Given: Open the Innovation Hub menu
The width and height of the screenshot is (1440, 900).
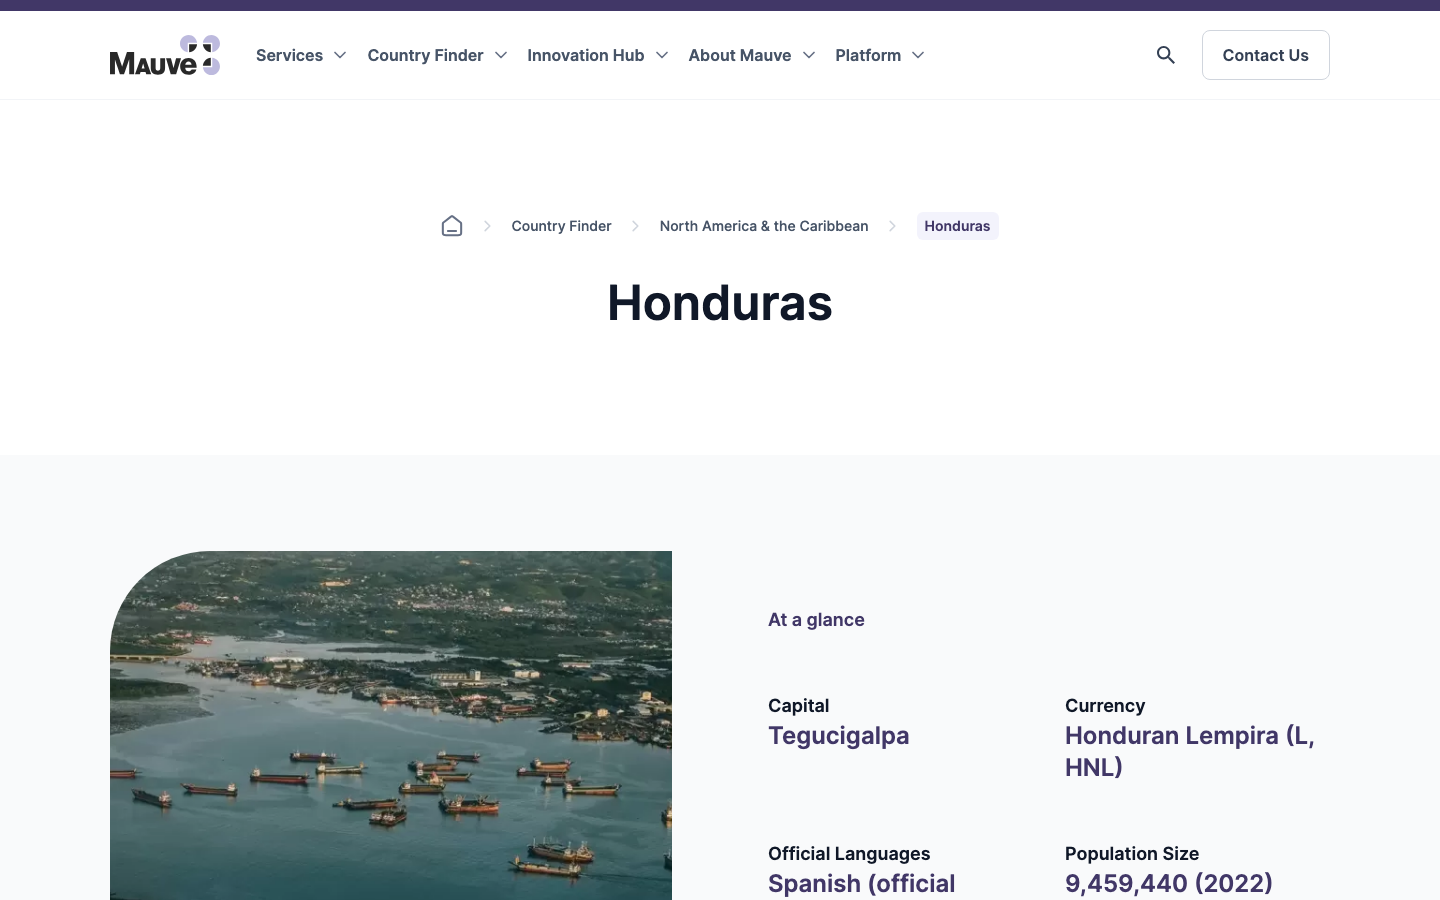Looking at the screenshot, I should (586, 55).
